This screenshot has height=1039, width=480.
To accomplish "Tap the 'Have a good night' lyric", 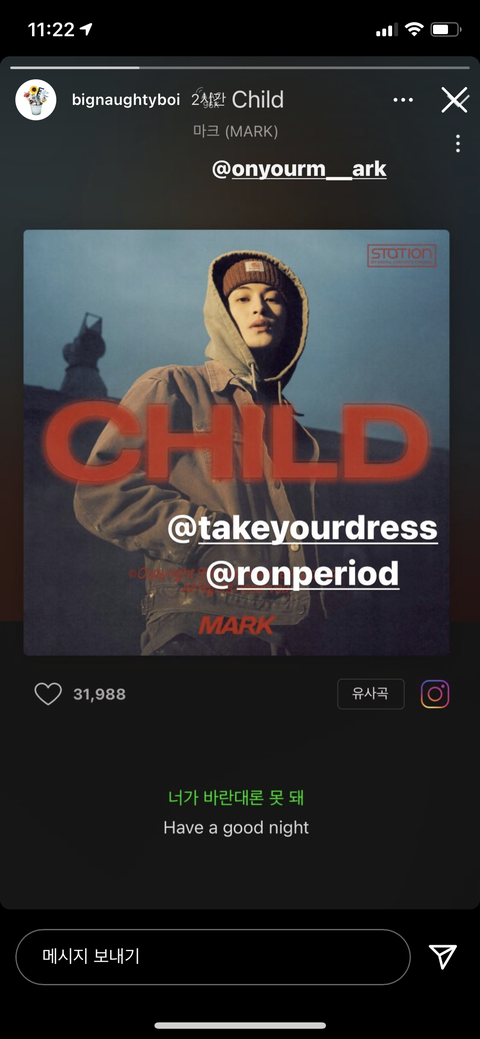I will (x=236, y=828).
